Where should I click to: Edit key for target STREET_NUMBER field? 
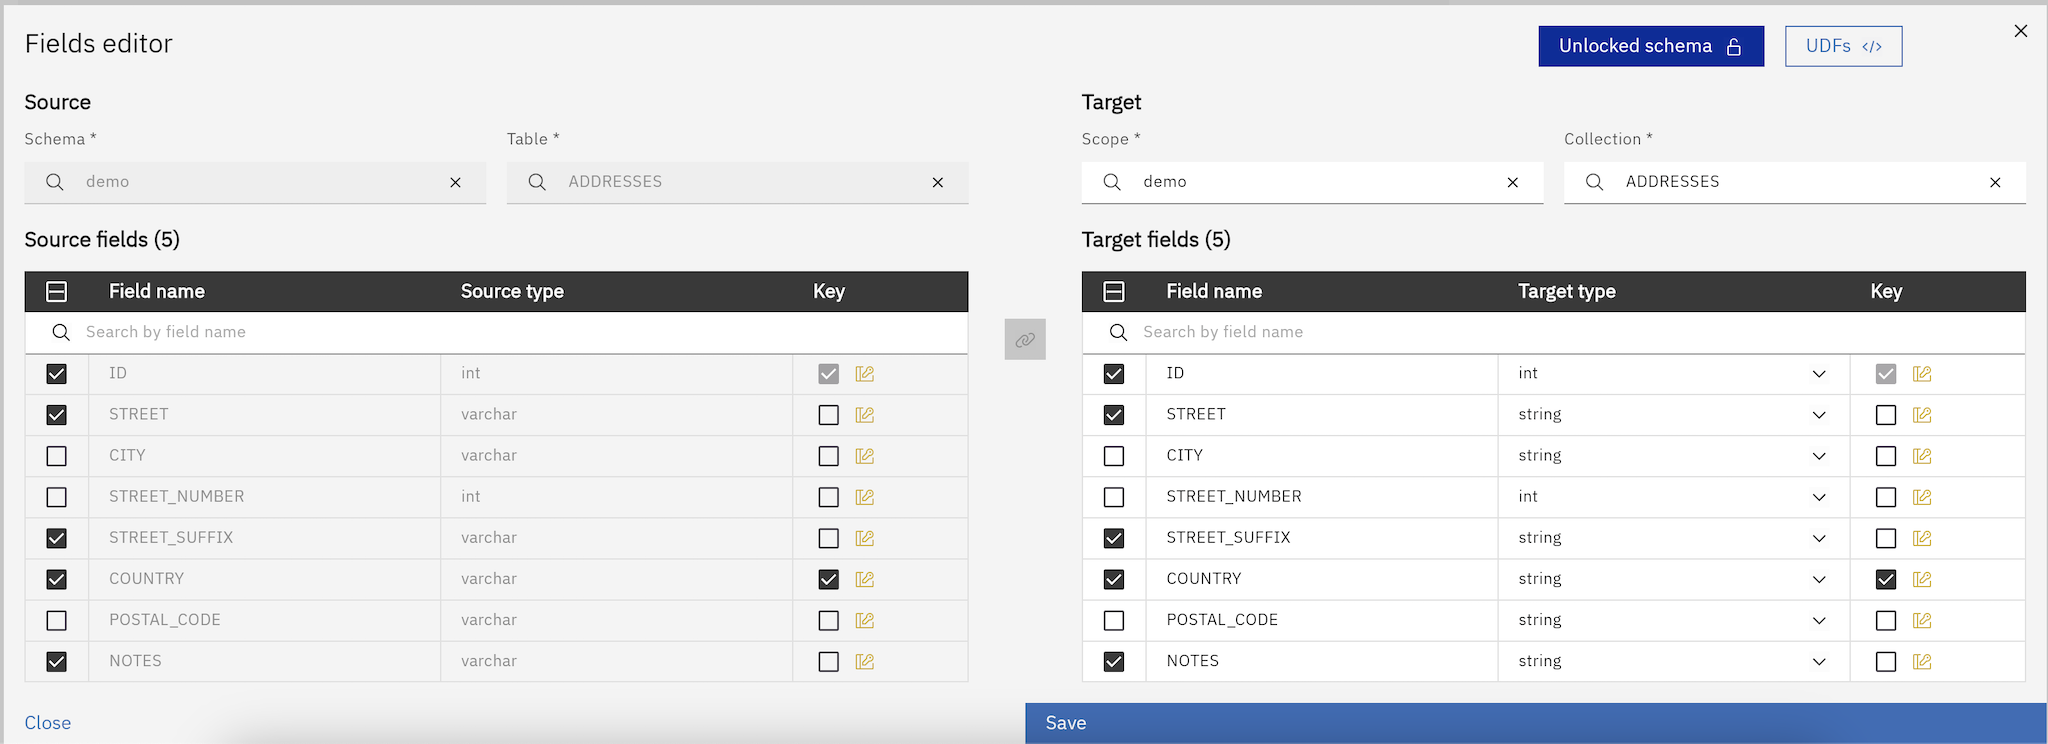tap(1922, 497)
